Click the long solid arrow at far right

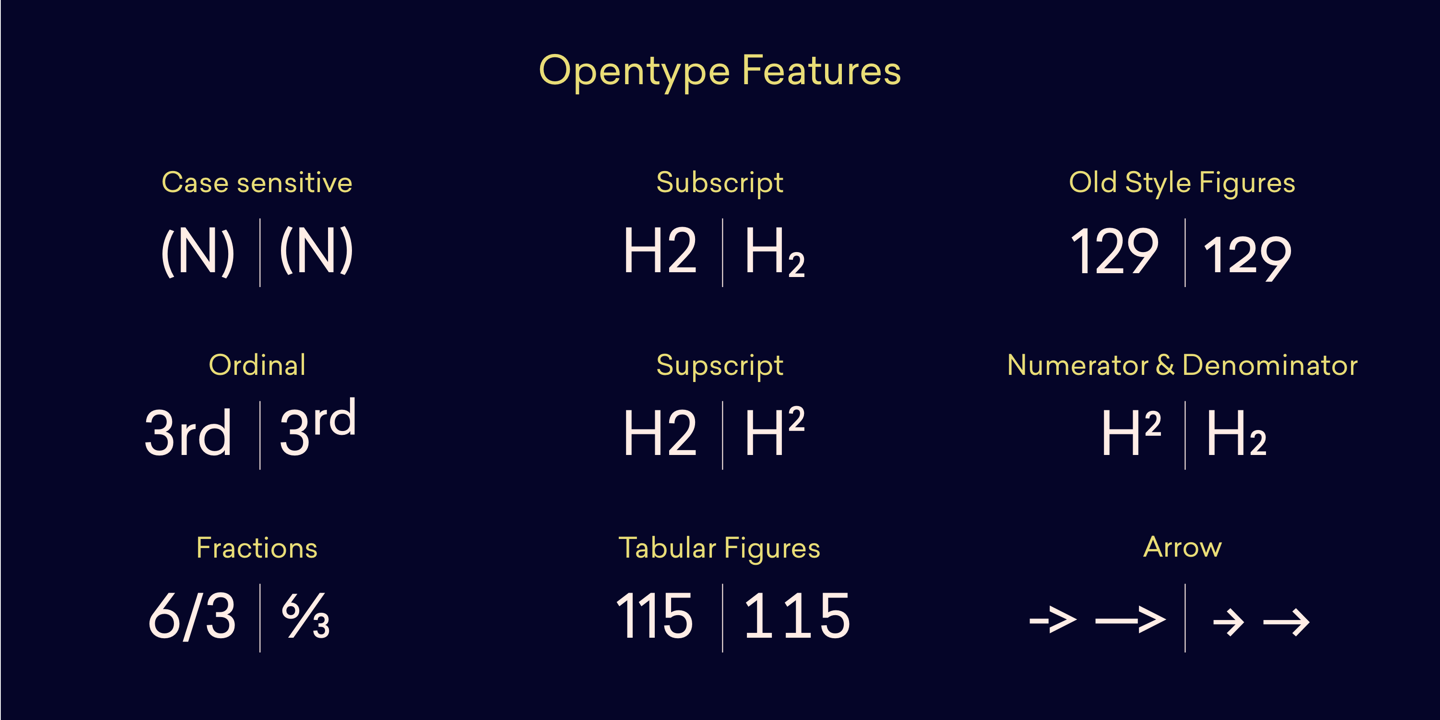(x=1286, y=623)
